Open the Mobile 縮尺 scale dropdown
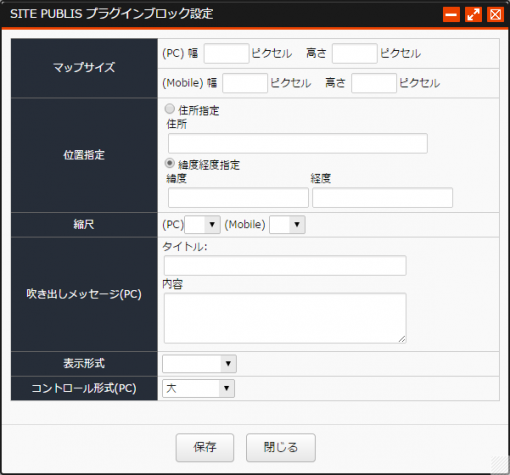Image resolution: width=510 pixels, height=475 pixels. pos(287,225)
